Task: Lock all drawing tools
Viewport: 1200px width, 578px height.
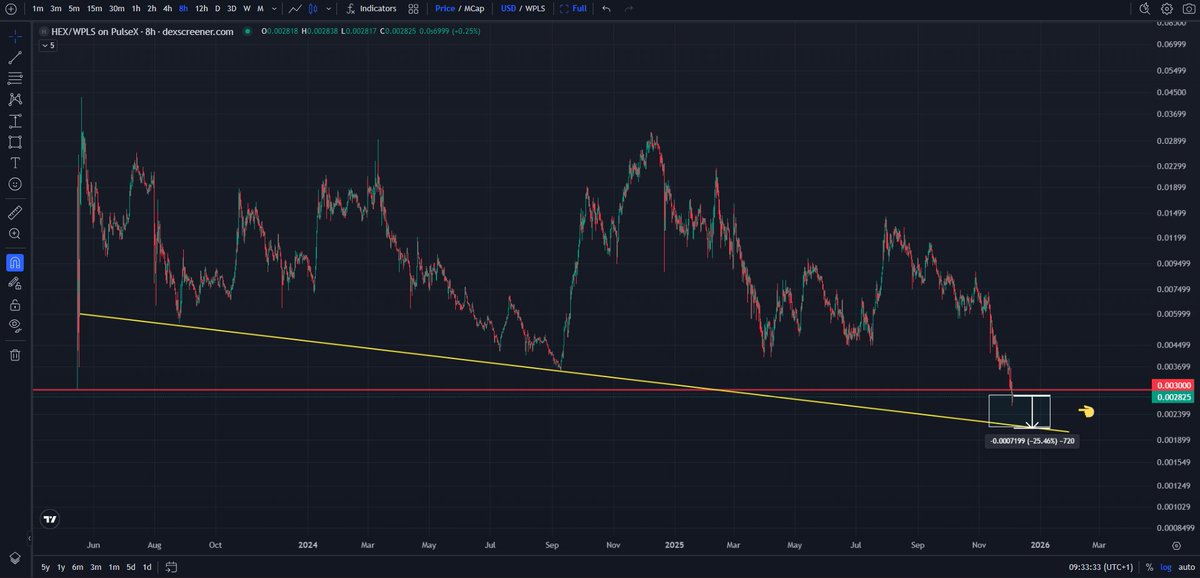Action: pos(15,304)
